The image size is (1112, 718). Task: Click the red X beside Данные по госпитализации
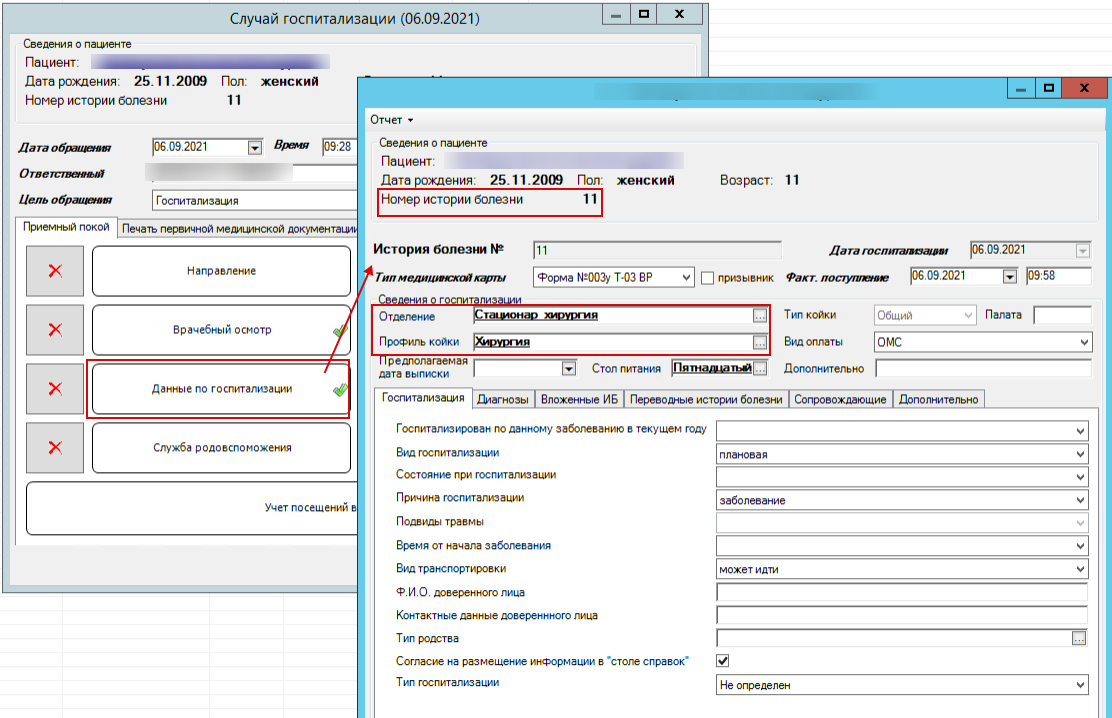[x=55, y=389]
